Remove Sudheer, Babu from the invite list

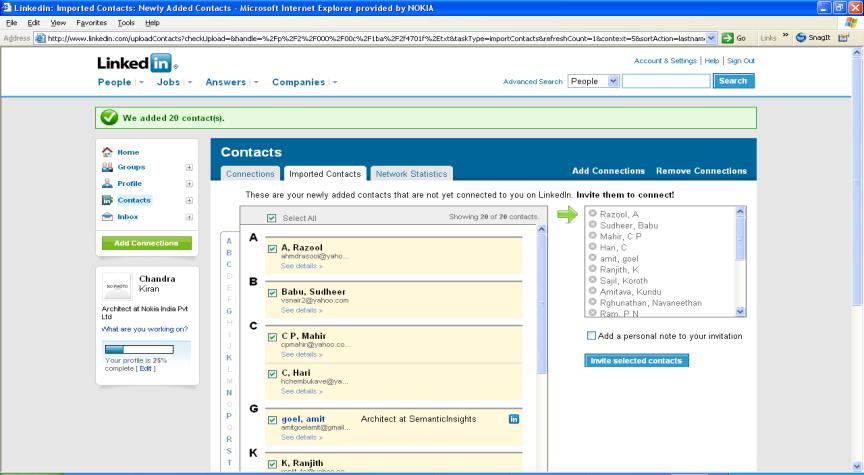click(592, 224)
